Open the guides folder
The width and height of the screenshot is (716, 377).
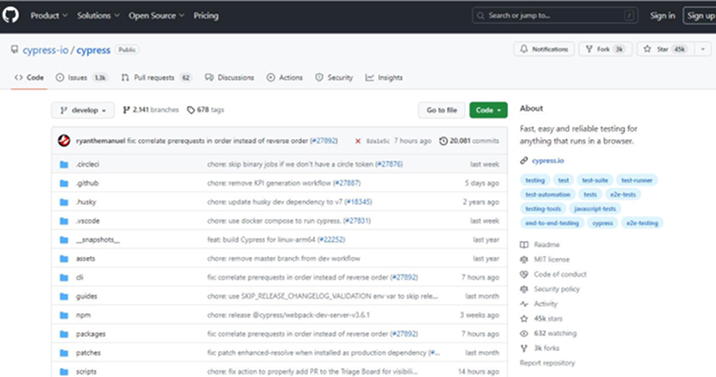coord(86,296)
